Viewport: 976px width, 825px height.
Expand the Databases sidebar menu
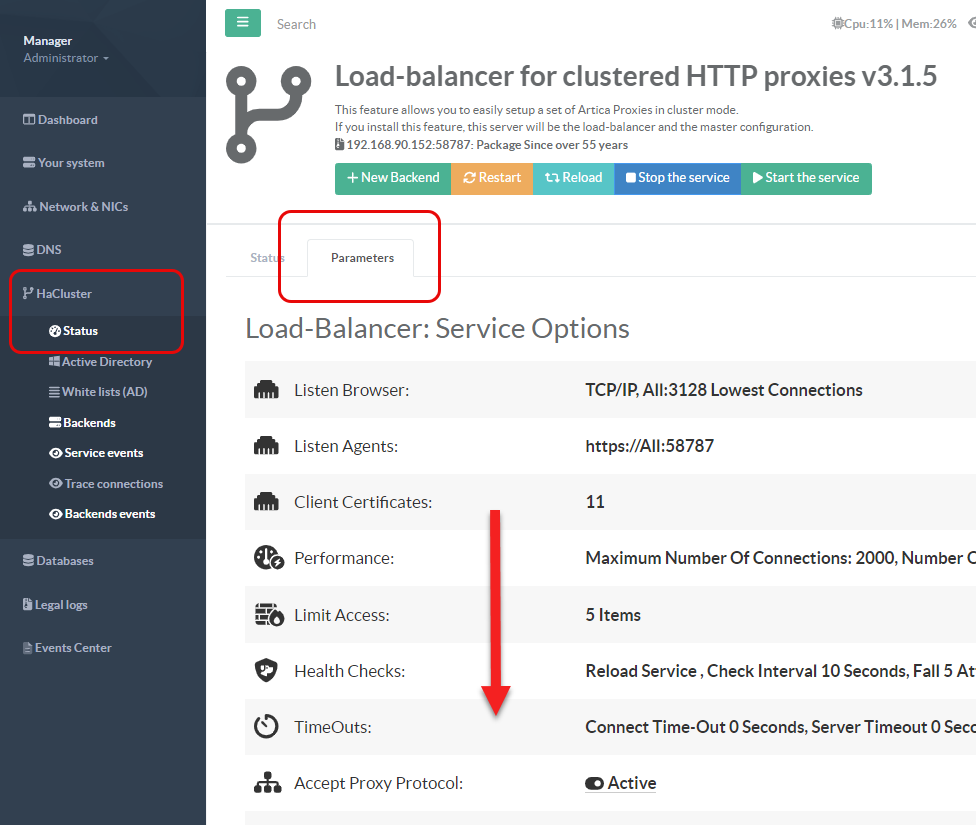coord(64,561)
